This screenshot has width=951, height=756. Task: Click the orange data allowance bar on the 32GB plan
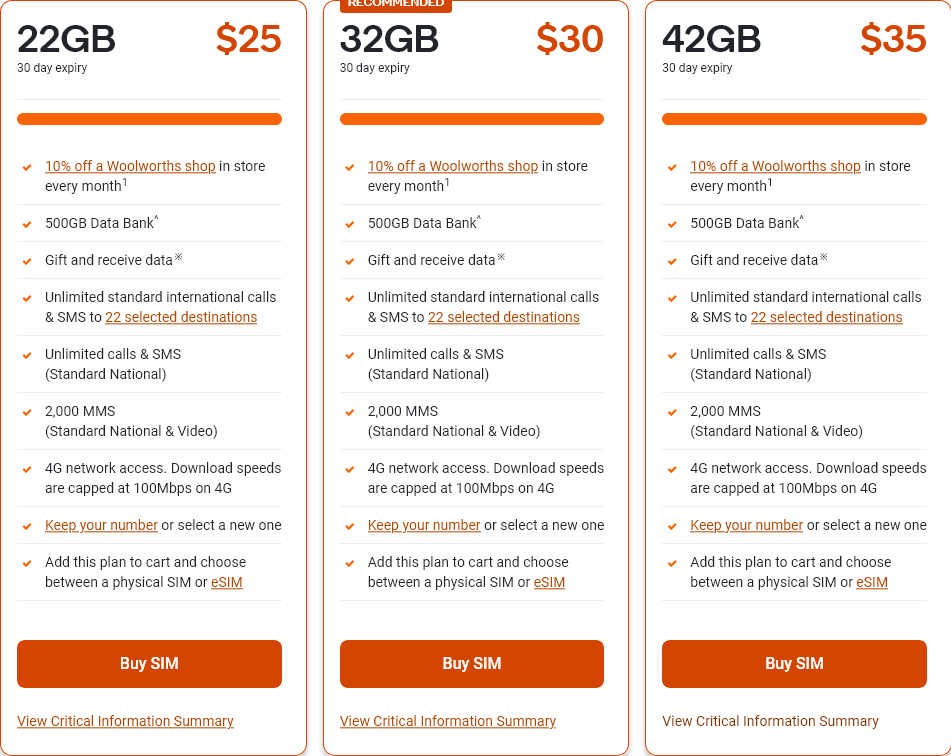[x=471, y=118]
